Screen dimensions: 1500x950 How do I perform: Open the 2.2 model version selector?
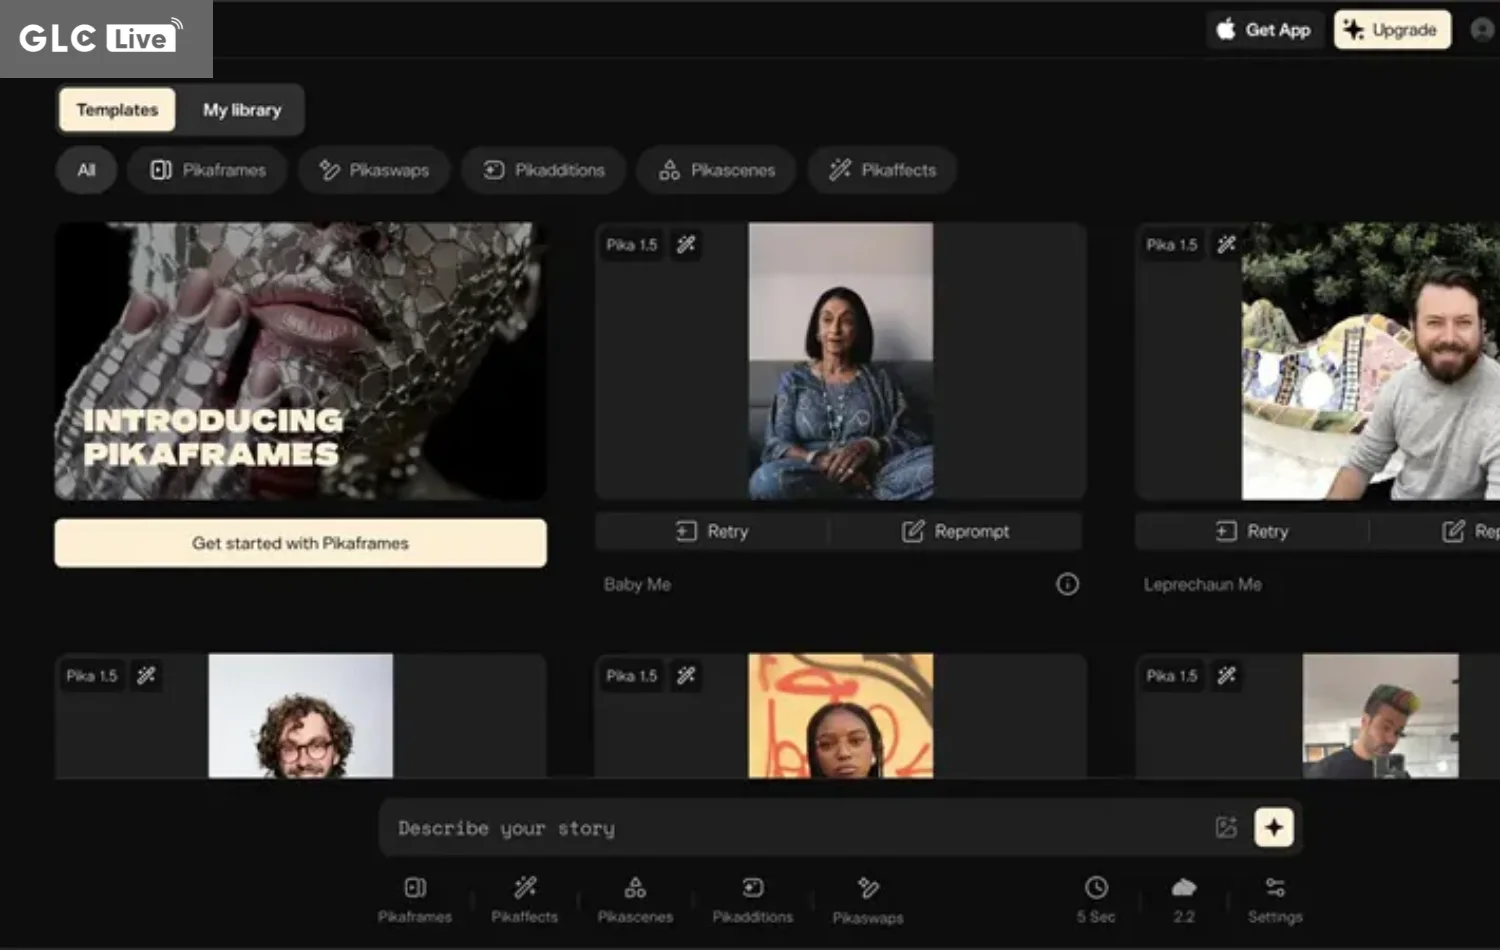click(x=1184, y=900)
